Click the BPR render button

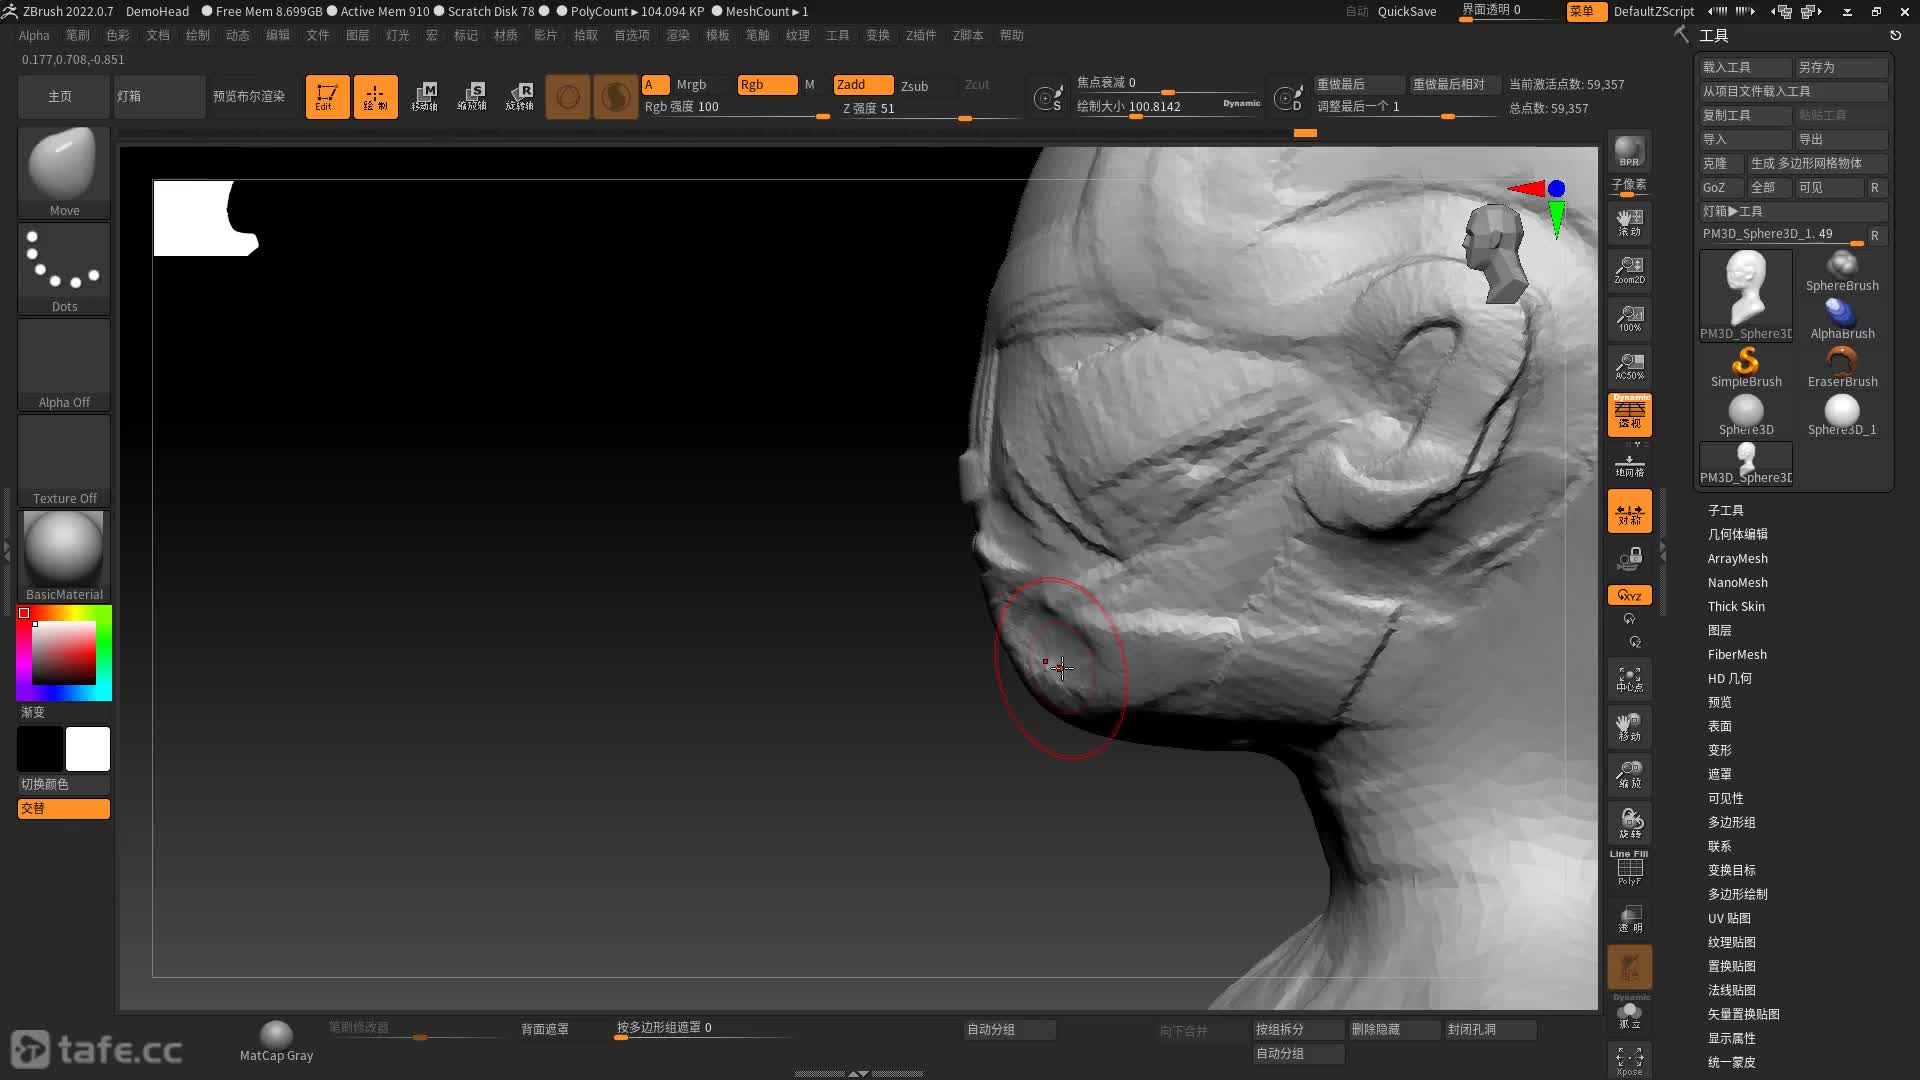point(1629,151)
